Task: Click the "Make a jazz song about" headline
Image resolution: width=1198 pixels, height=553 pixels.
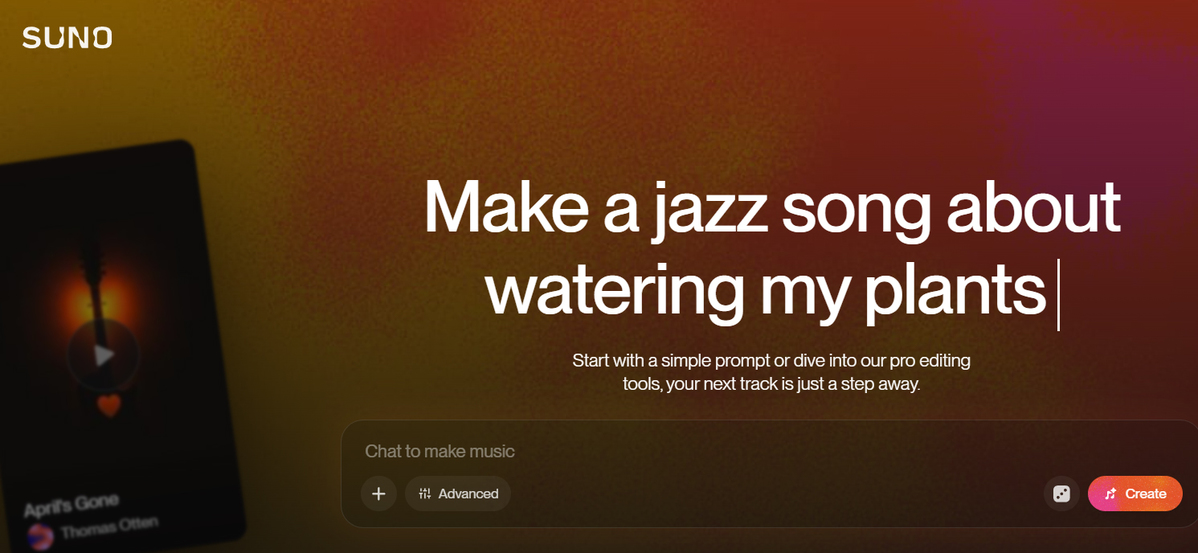Action: 772,208
